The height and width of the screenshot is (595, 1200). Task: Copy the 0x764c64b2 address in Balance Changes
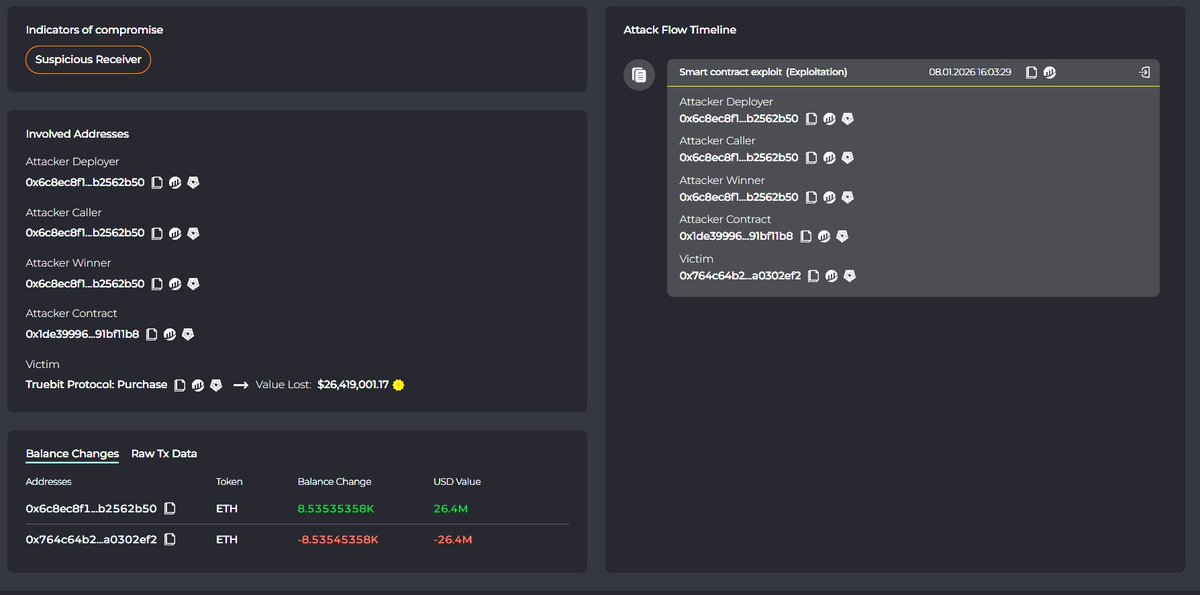pyautogui.click(x=170, y=540)
